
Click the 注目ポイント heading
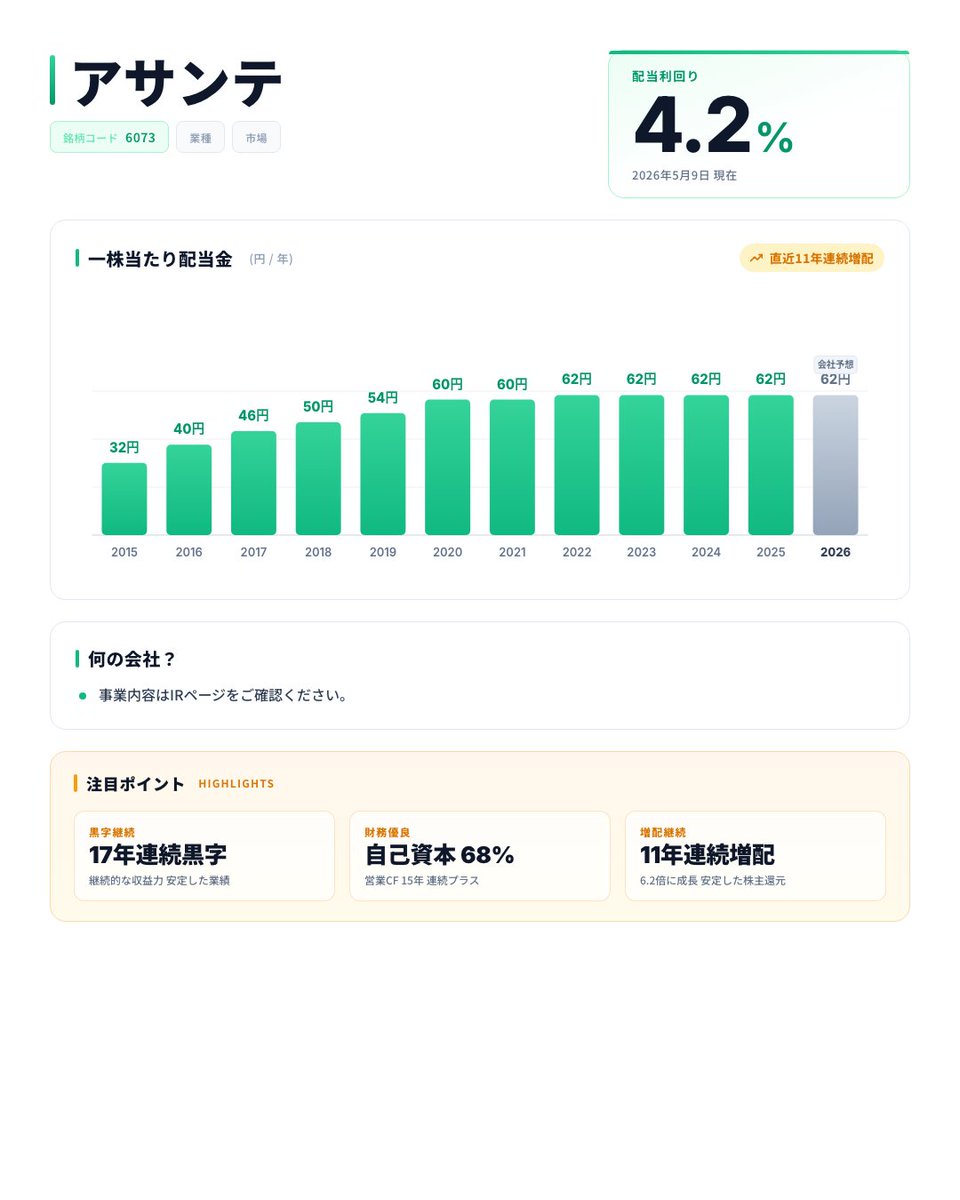pos(136,784)
